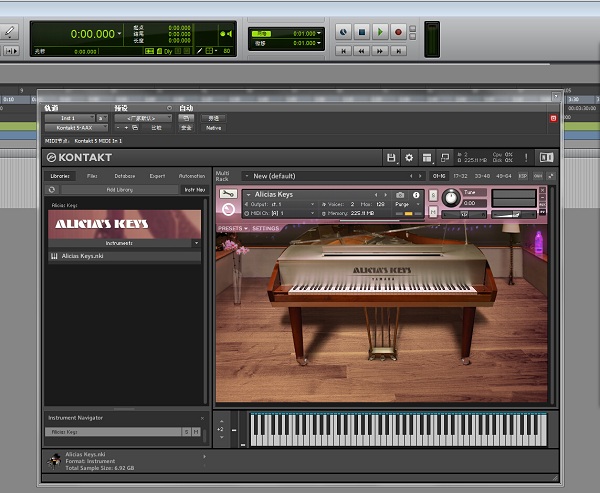
Task: Solo the Alicias Keys instrument
Action: [433, 195]
